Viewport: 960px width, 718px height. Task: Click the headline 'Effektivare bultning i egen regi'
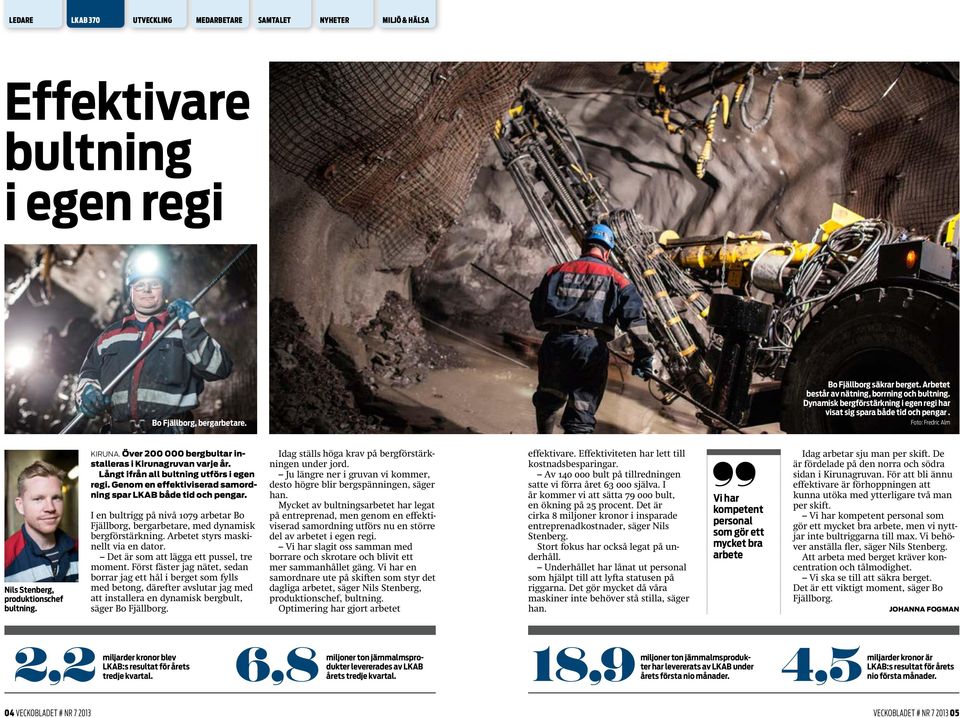(128, 153)
